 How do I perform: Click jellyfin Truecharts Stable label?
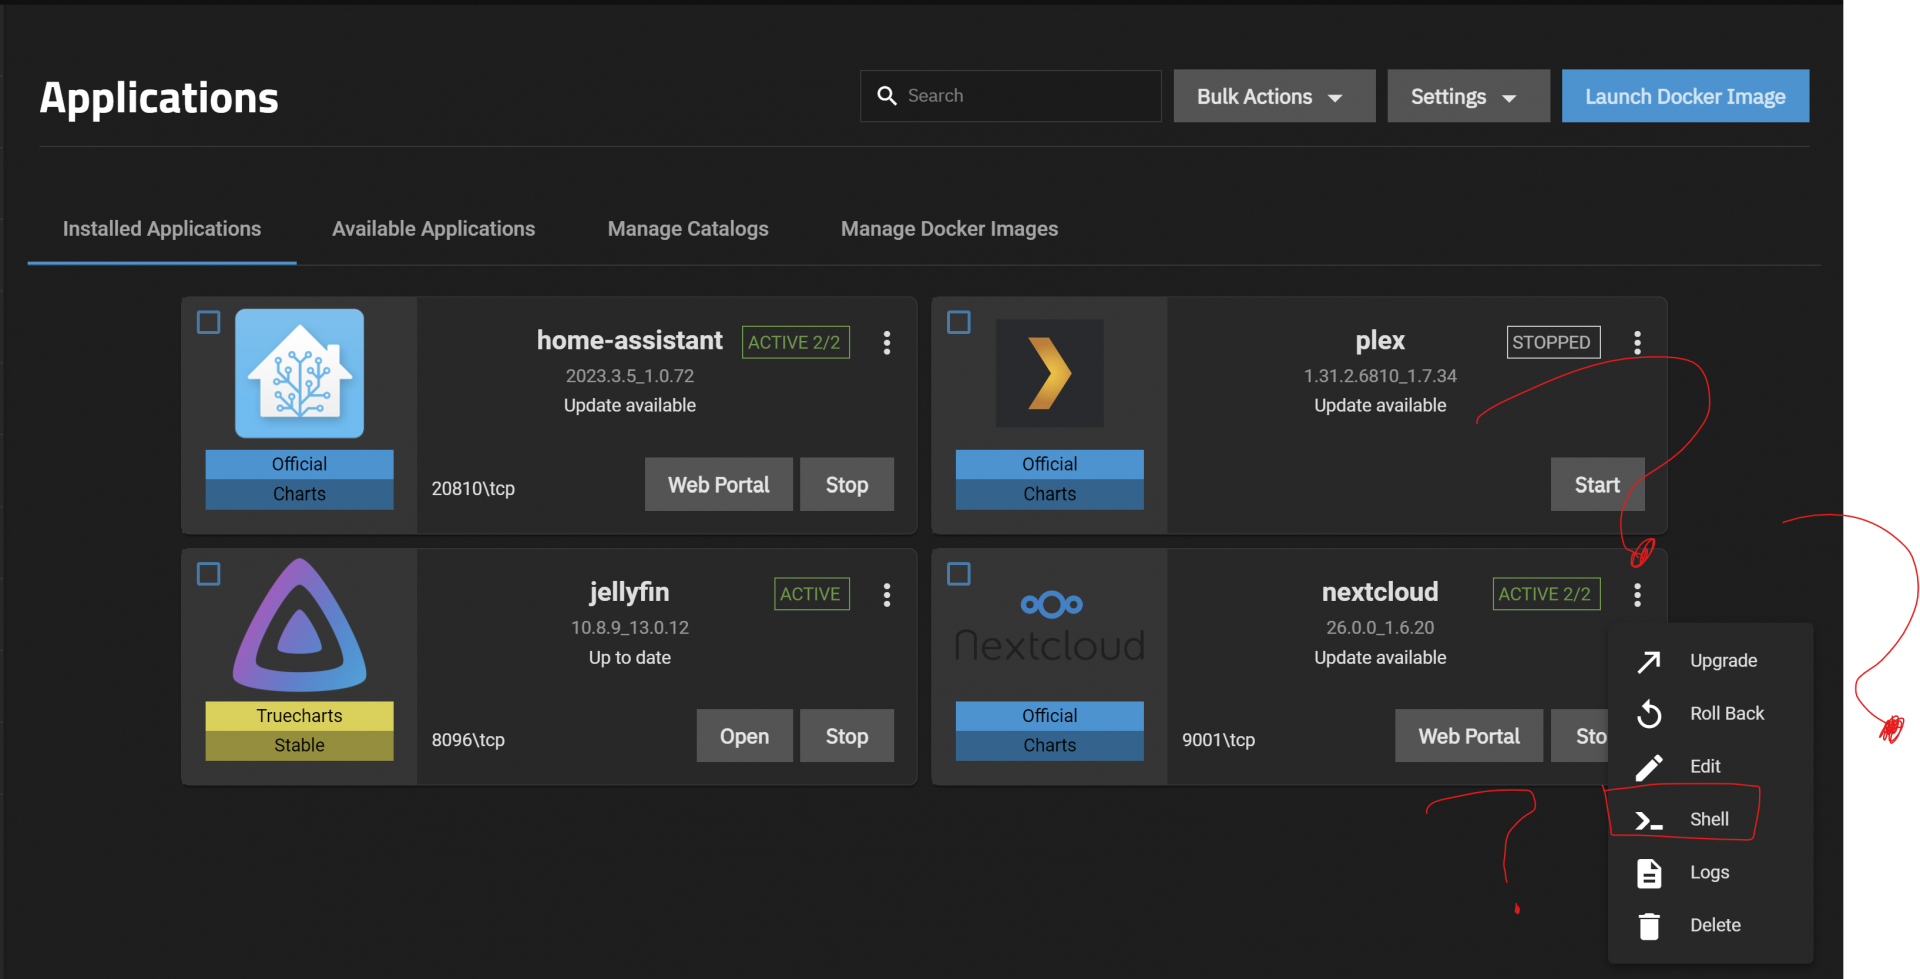tap(299, 731)
